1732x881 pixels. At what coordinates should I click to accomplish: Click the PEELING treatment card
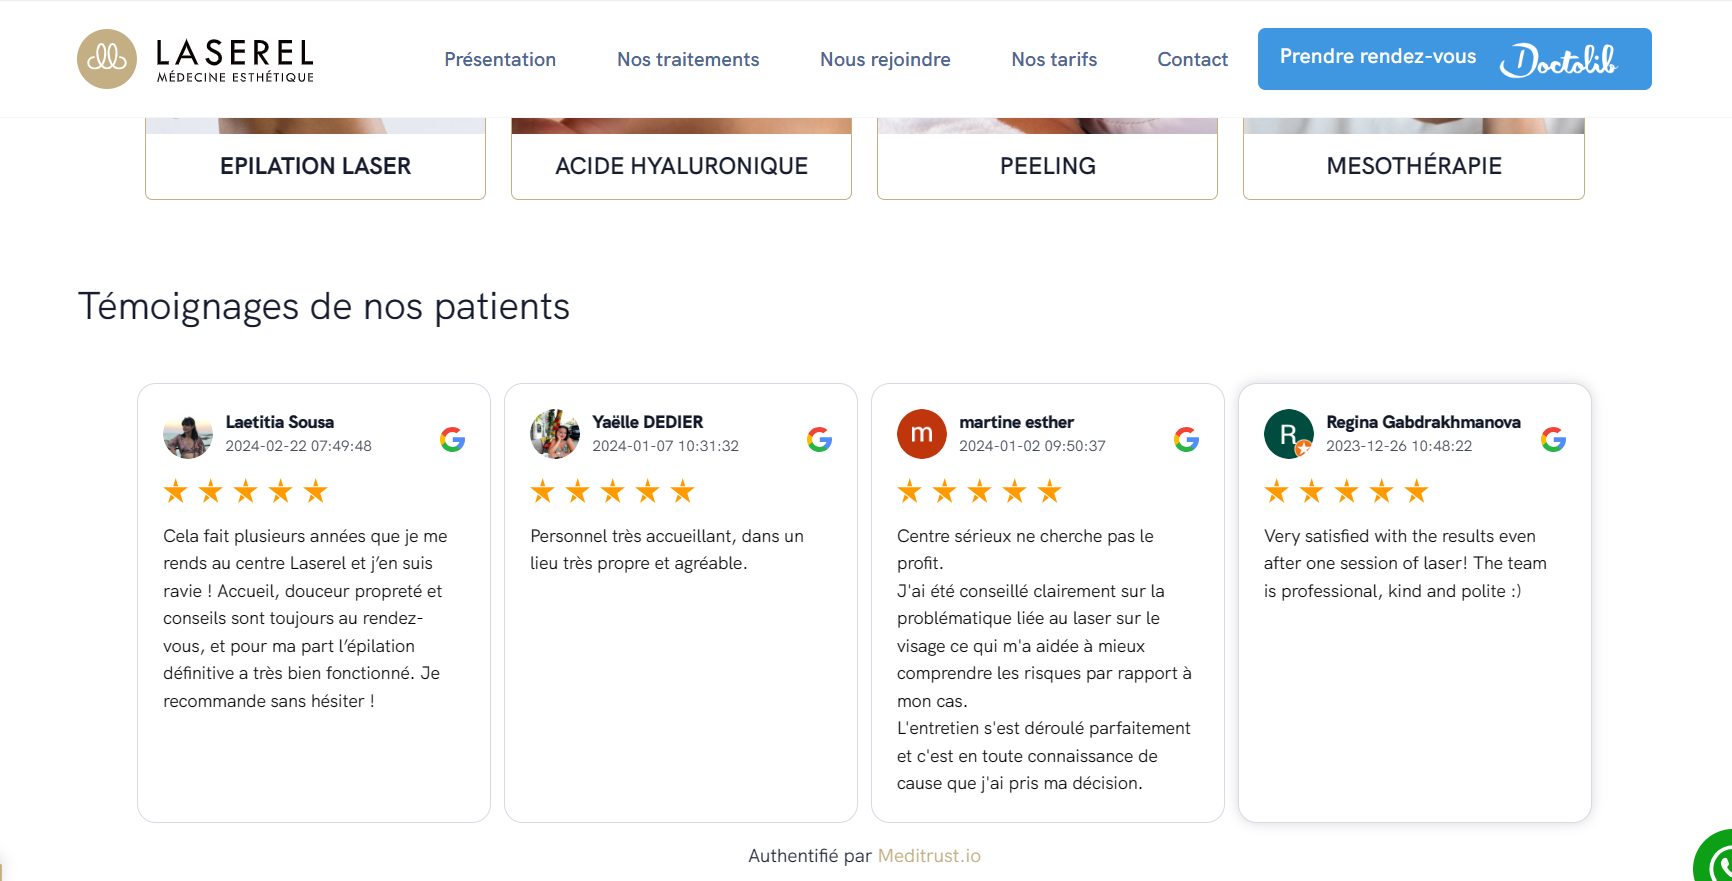(1047, 166)
